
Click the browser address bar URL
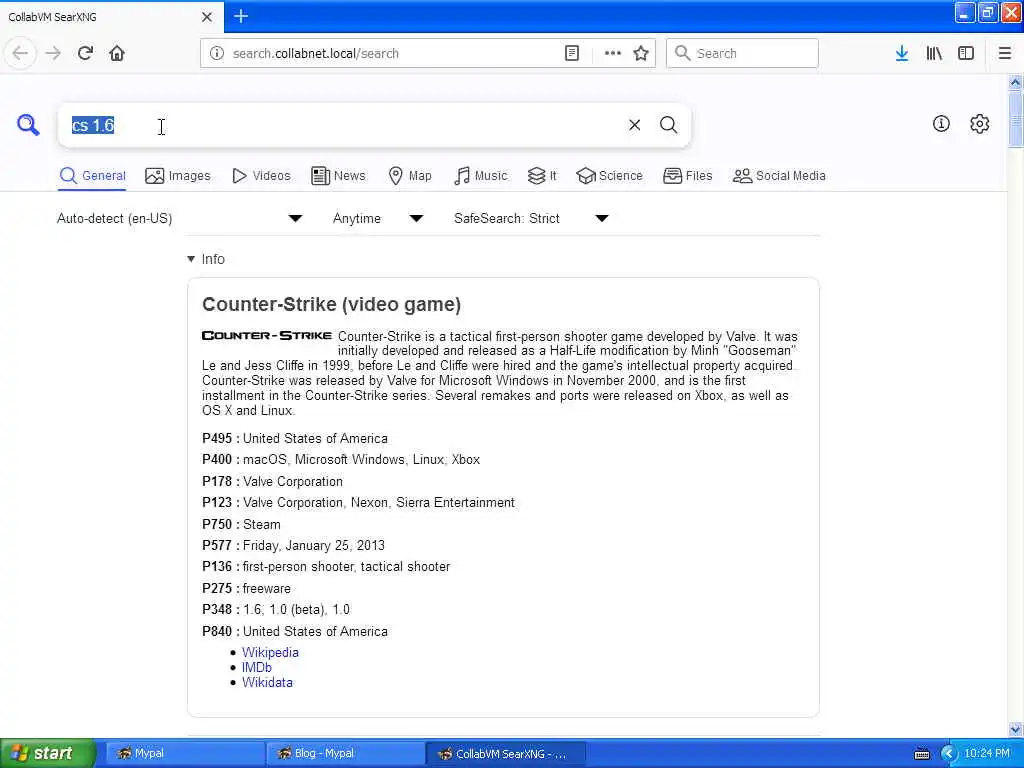(x=392, y=54)
